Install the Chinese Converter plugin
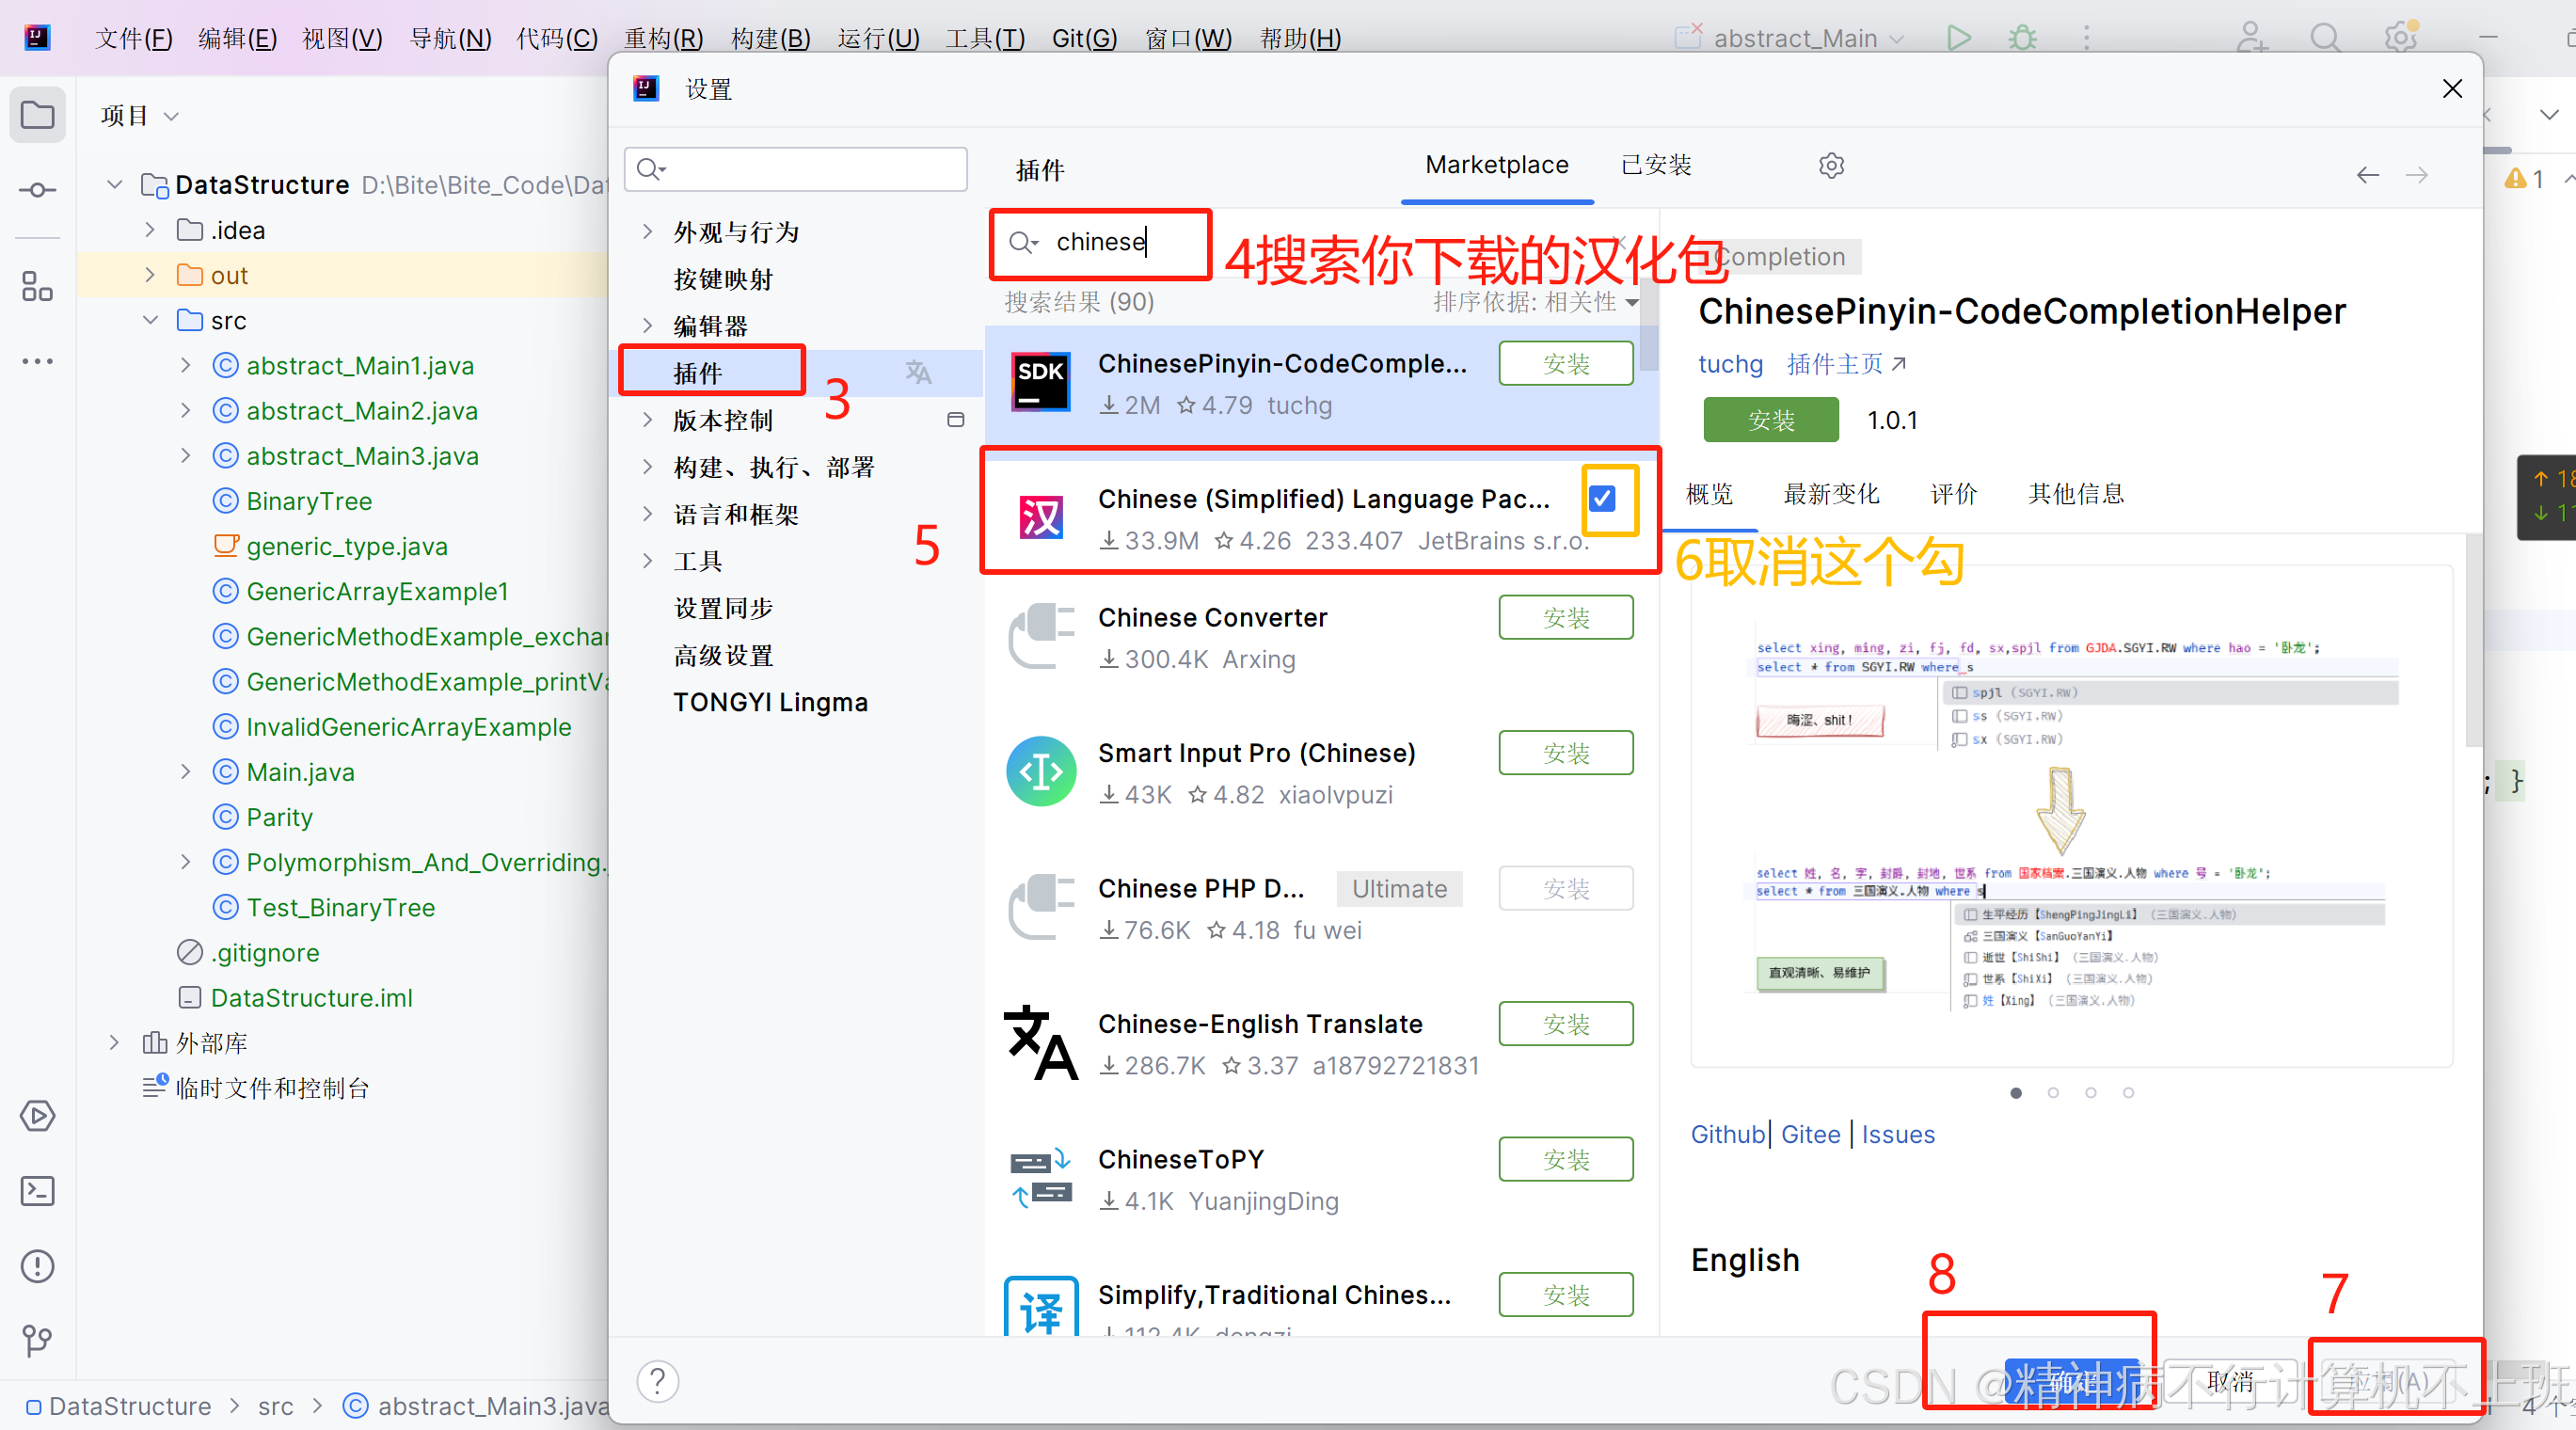The image size is (2576, 1430). pyautogui.click(x=1565, y=618)
